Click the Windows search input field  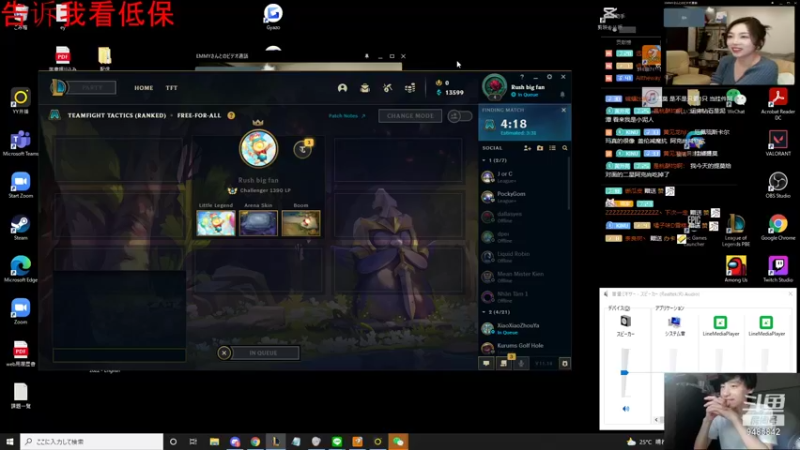pyautogui.click(x=92, y=441)
